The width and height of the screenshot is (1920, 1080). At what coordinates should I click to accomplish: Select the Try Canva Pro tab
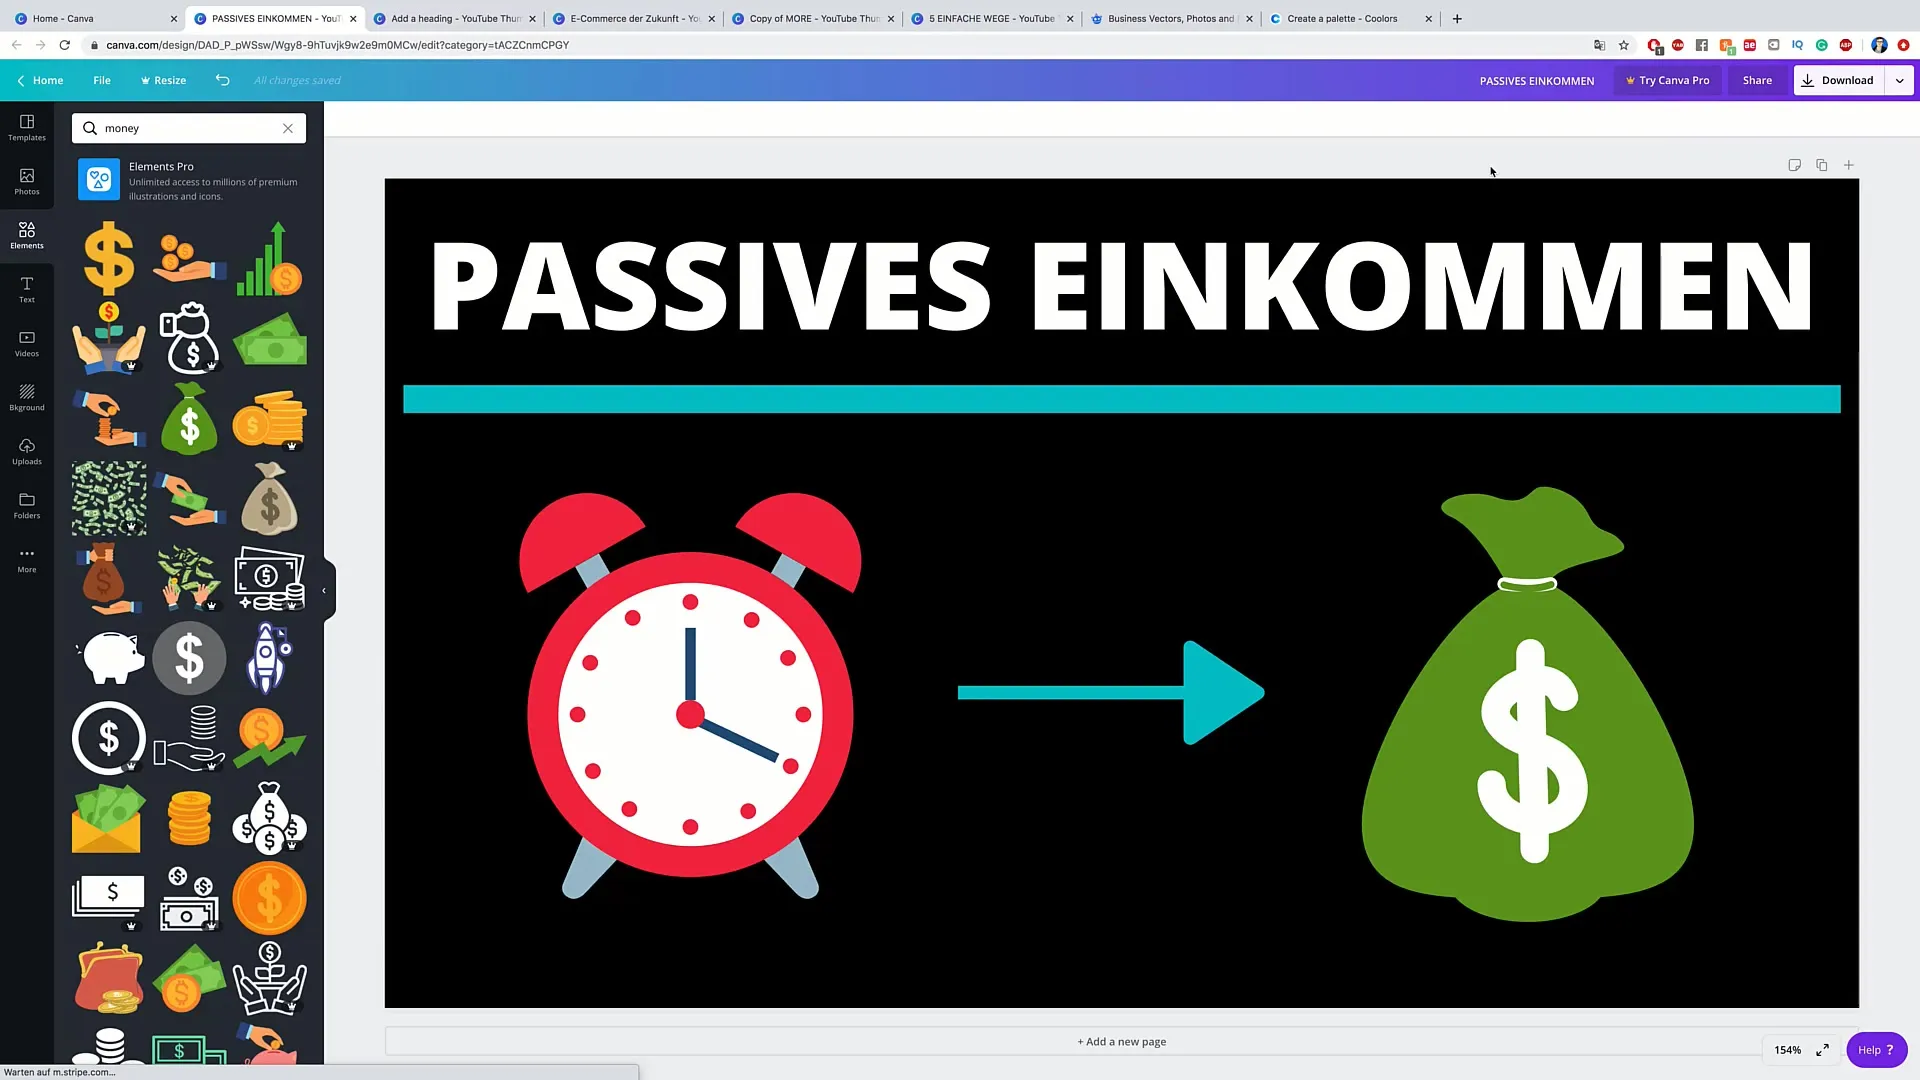(x=1667, y=80)
